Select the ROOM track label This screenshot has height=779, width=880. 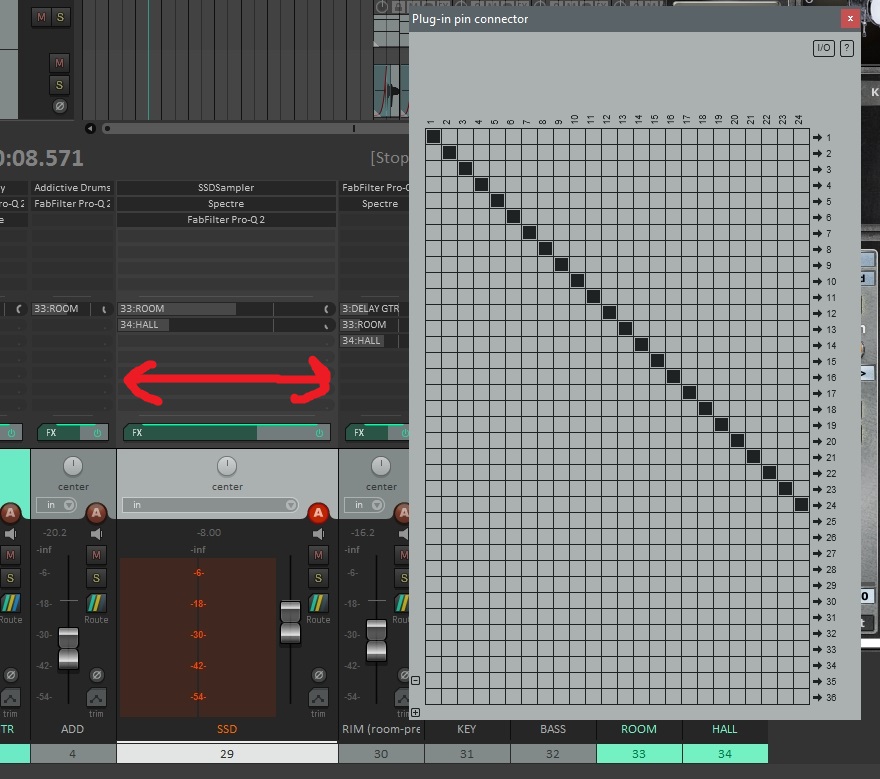pos(639,729)
